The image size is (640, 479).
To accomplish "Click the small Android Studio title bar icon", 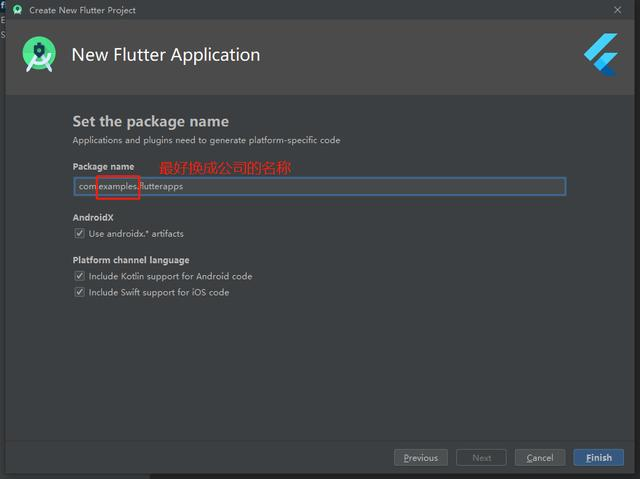I will click(18, 10).
